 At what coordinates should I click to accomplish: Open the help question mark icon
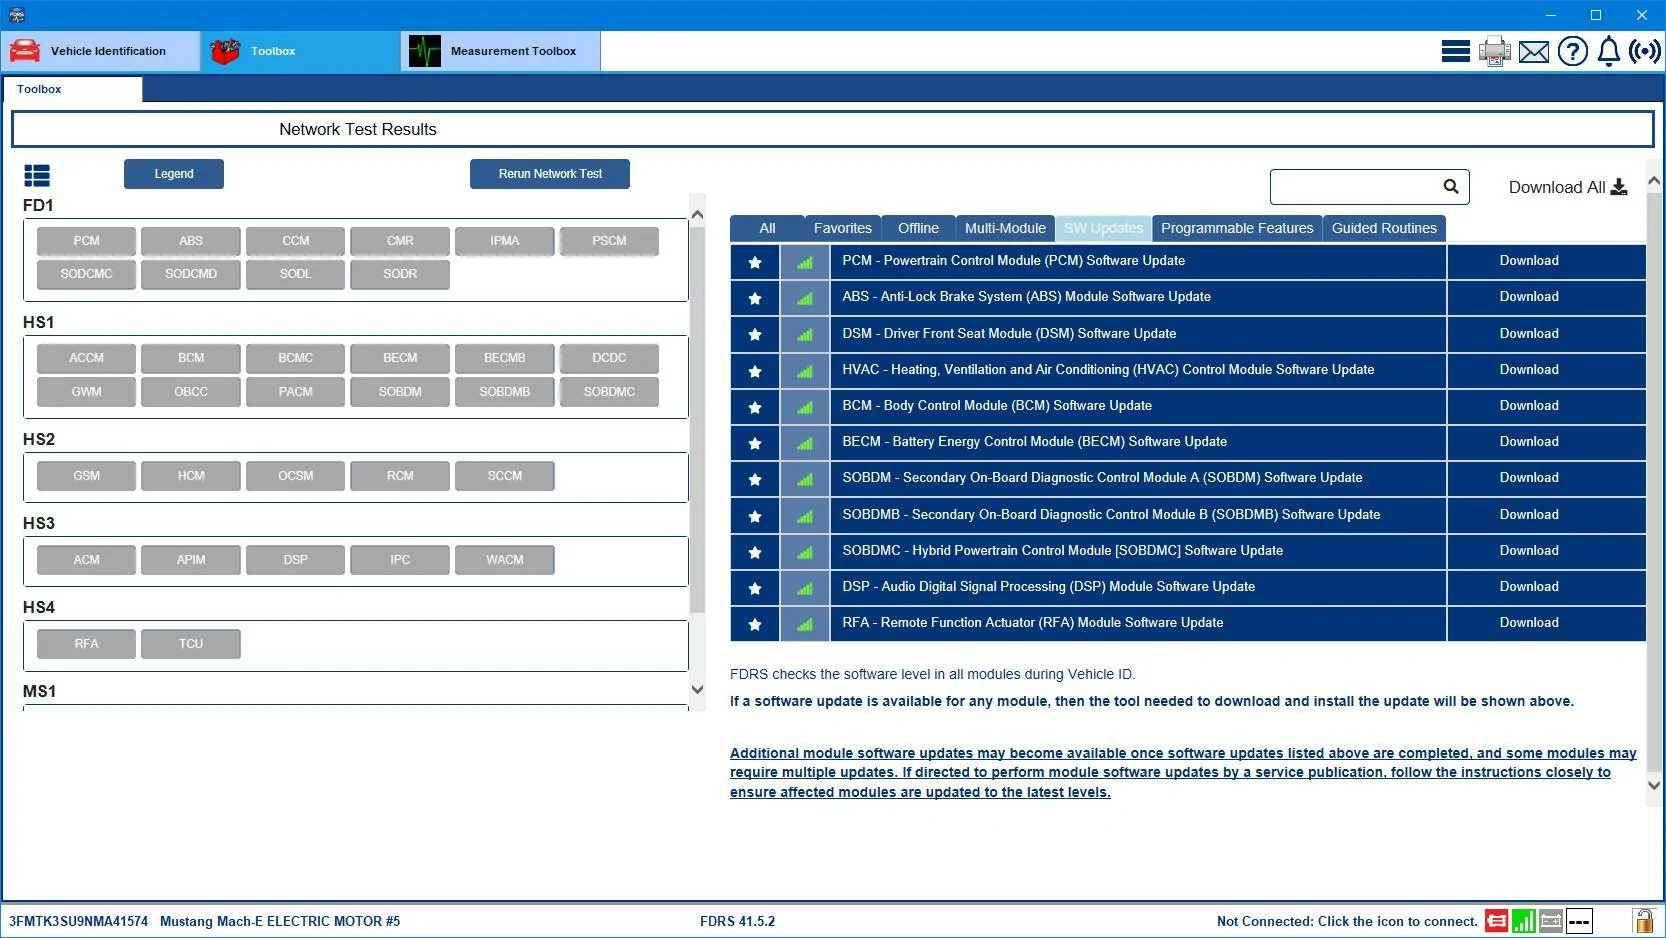pos(1572,51)
